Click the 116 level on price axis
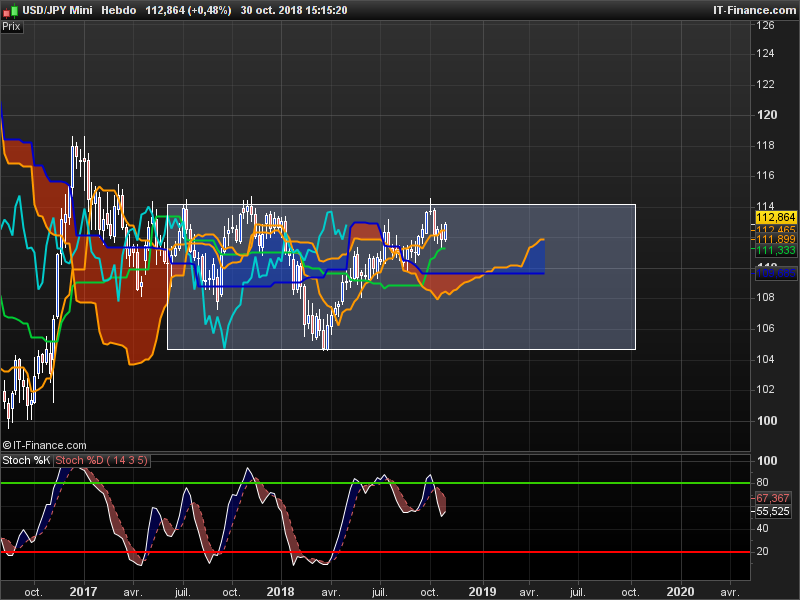The height and width of the screenshot is (600, 800). point(765,176)
